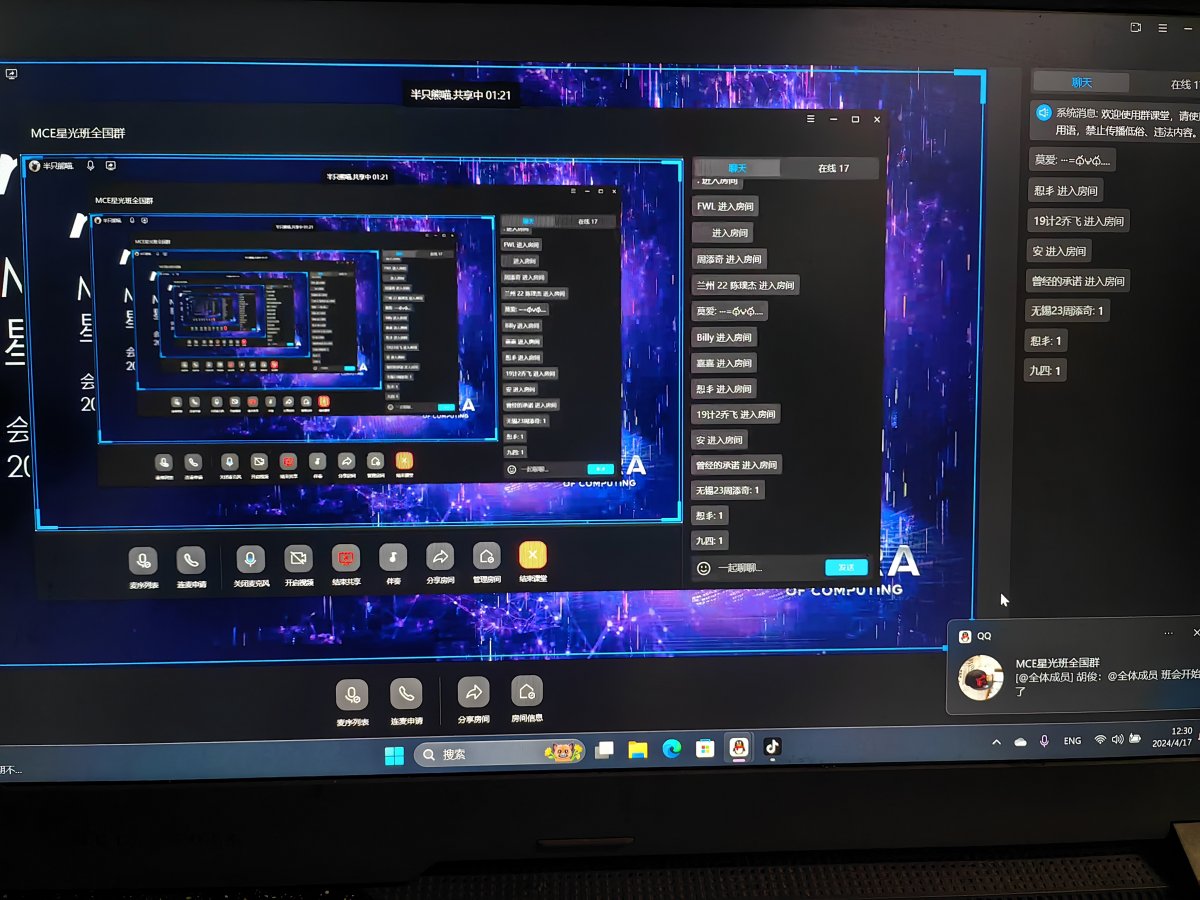
Task: Click '曾经的承诺 进入房间' in the outer chat panel
Action: click(x=1078, y=281)
